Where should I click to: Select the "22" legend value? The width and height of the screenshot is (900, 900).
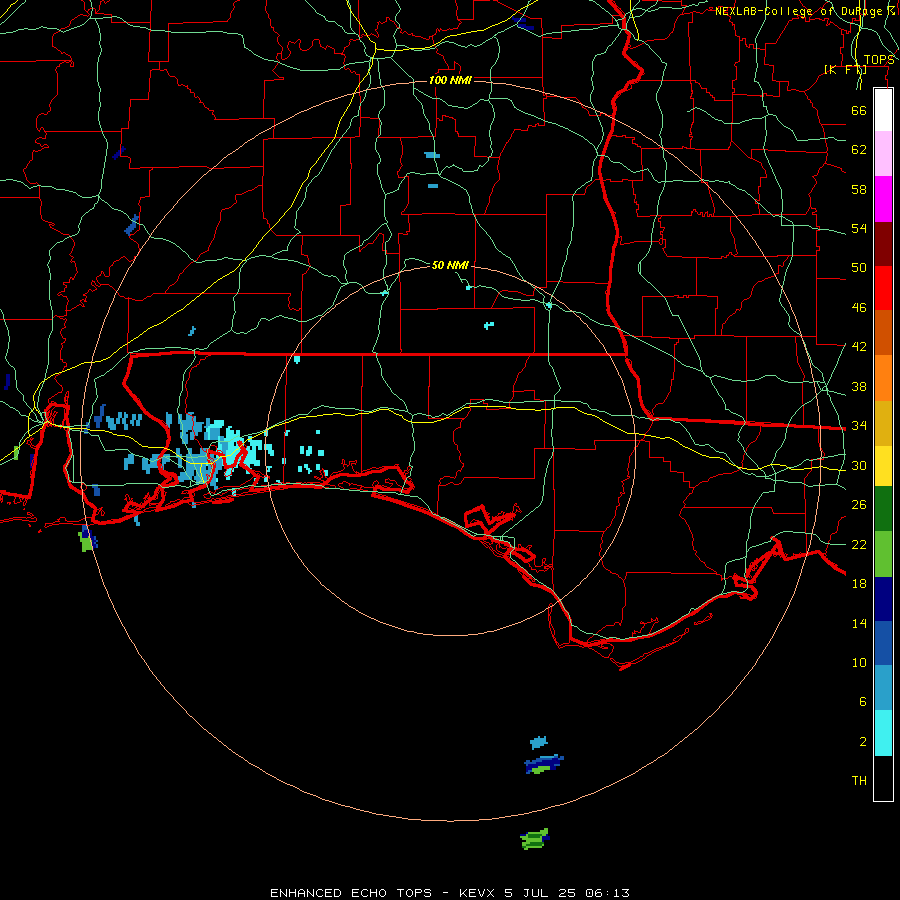pyautogui.click(x=859, y=545)
